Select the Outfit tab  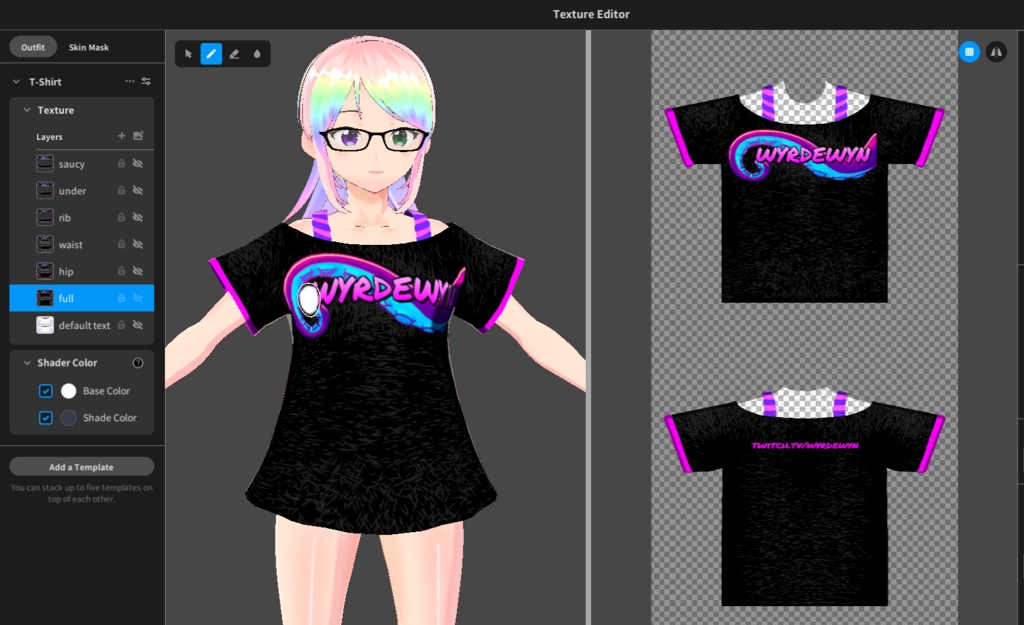pos(32,46)
